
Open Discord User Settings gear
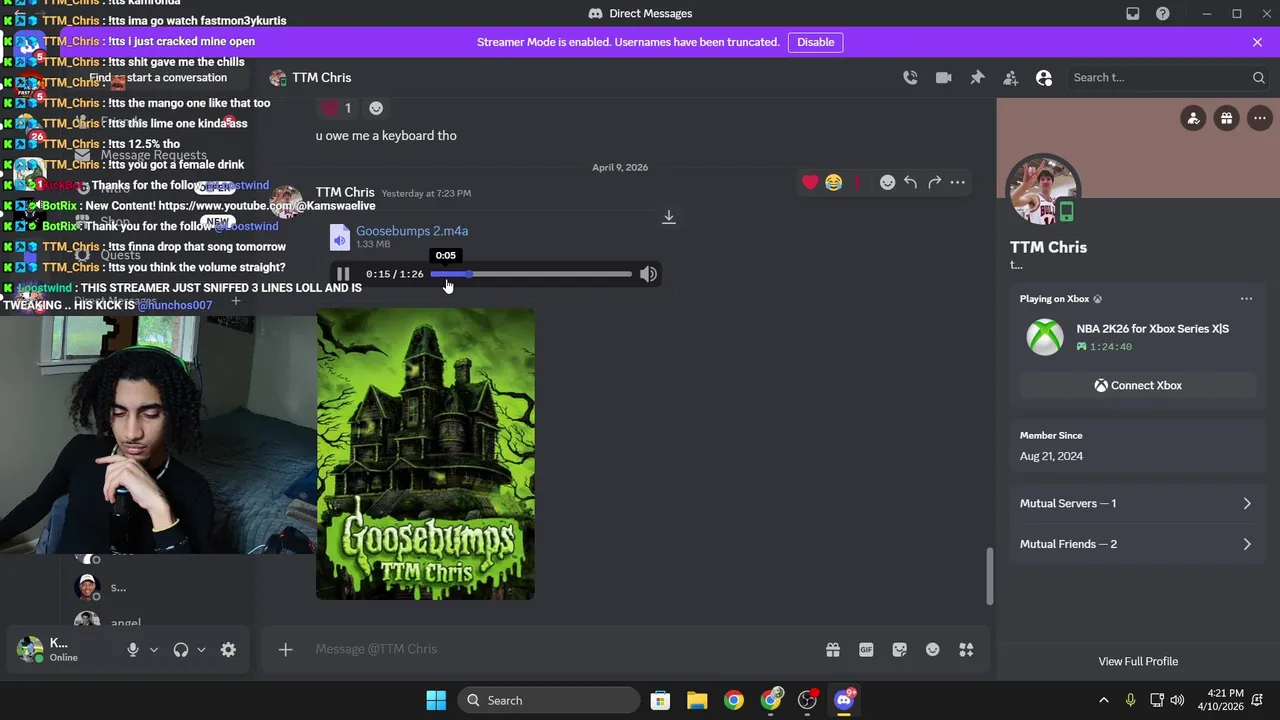pos(228,649)
